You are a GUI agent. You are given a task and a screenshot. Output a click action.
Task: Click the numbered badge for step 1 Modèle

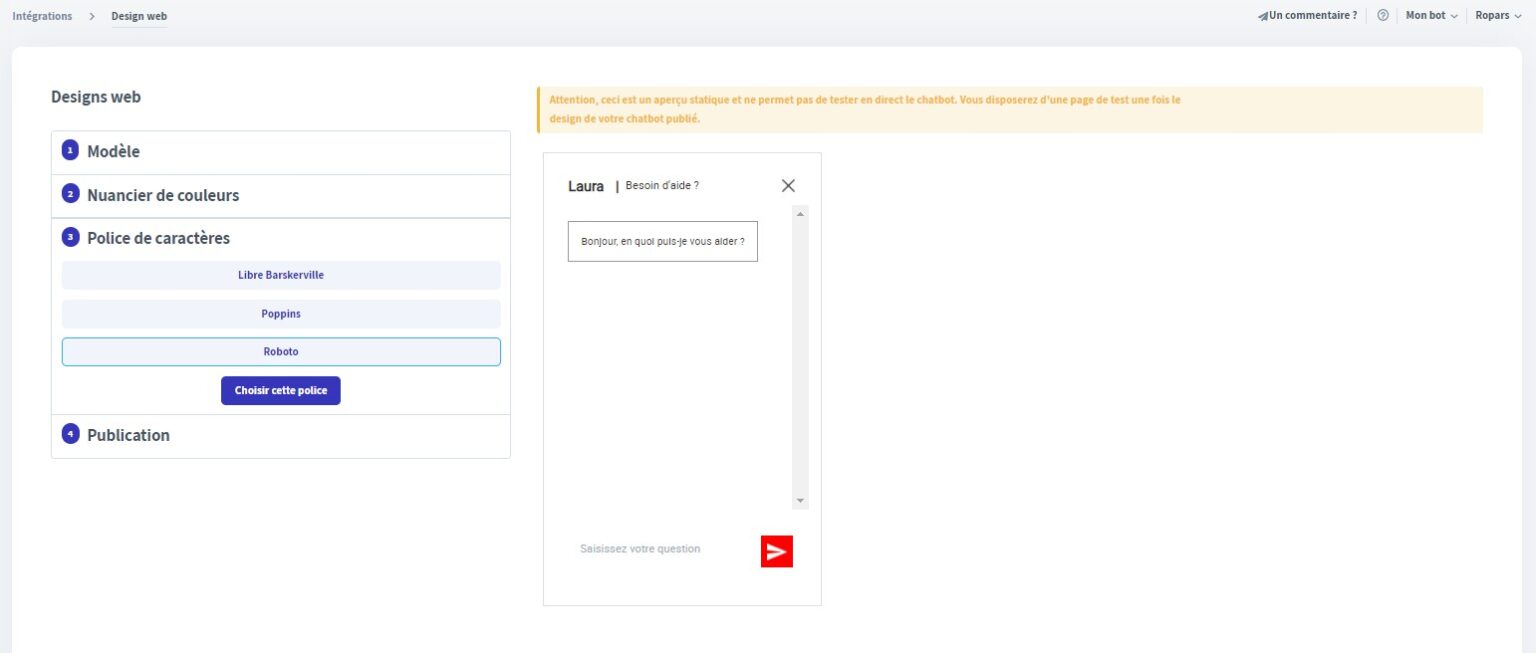coord(69,150)
